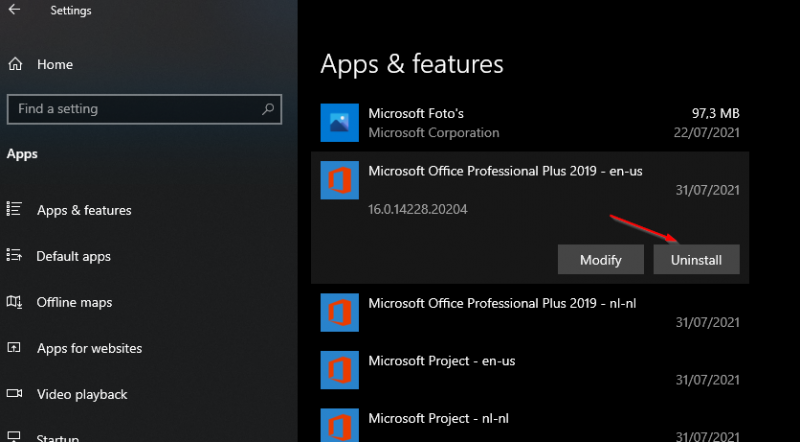Screen dimensions: 800x442
Task: Open Apps for websites section
Action: 89,348
